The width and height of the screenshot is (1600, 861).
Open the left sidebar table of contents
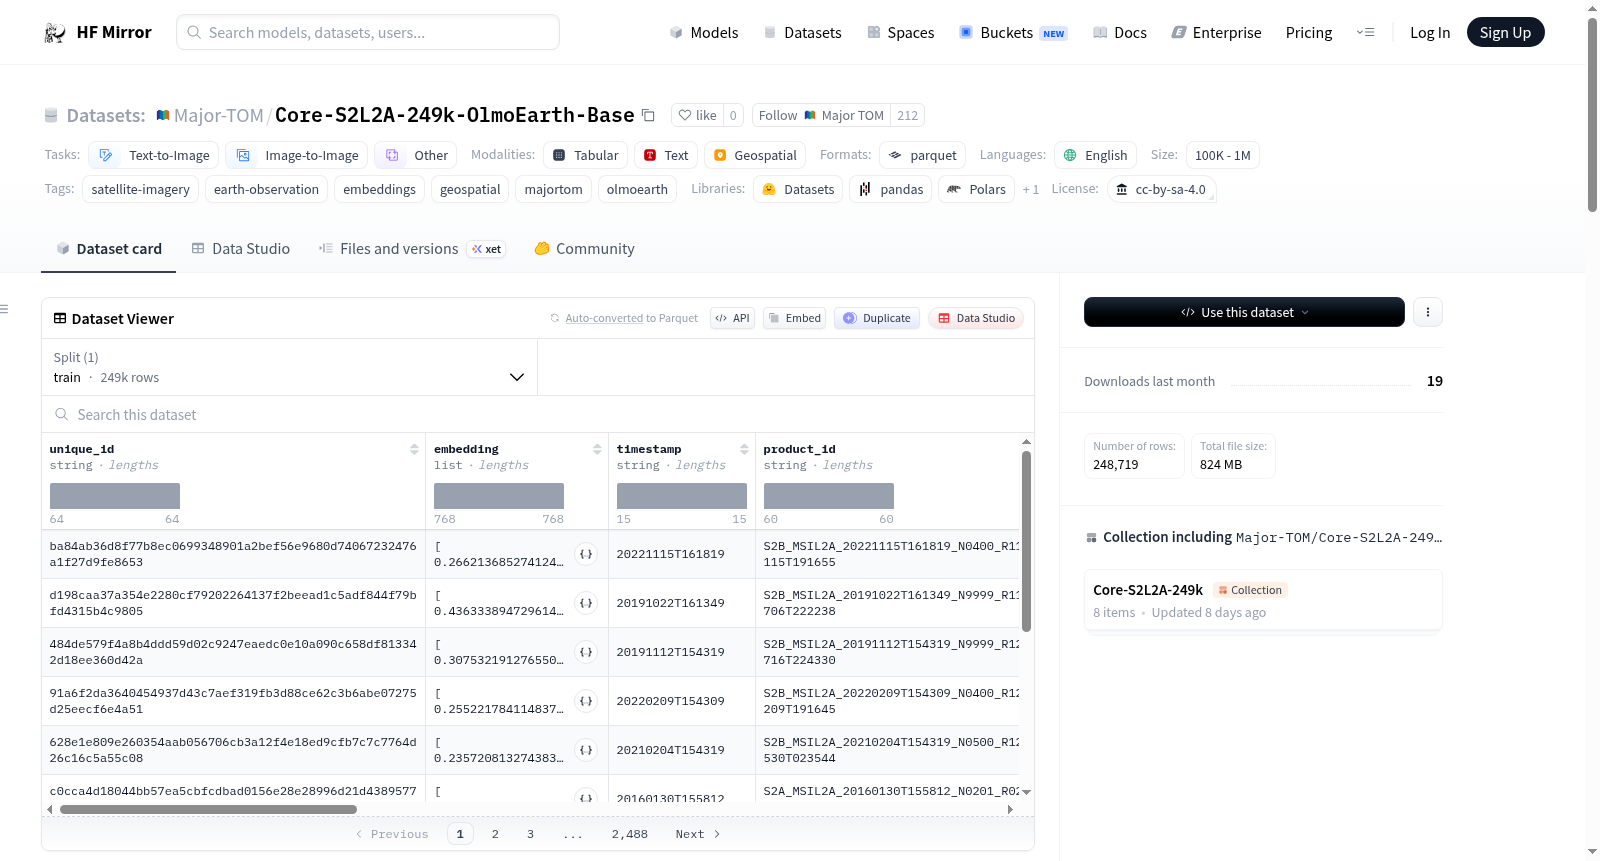coord(5,309)
